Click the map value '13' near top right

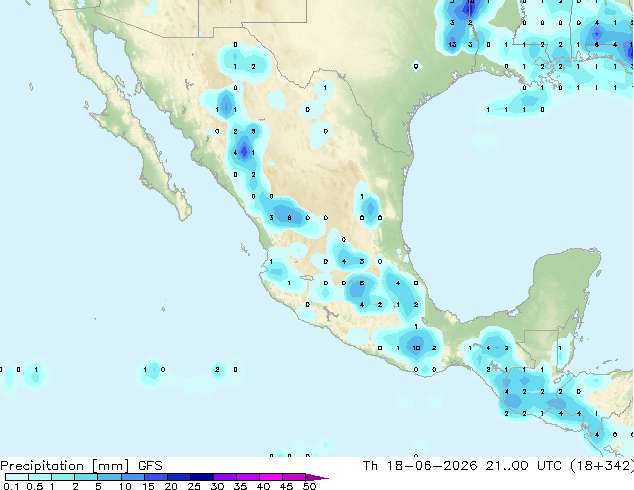(452, 44)
